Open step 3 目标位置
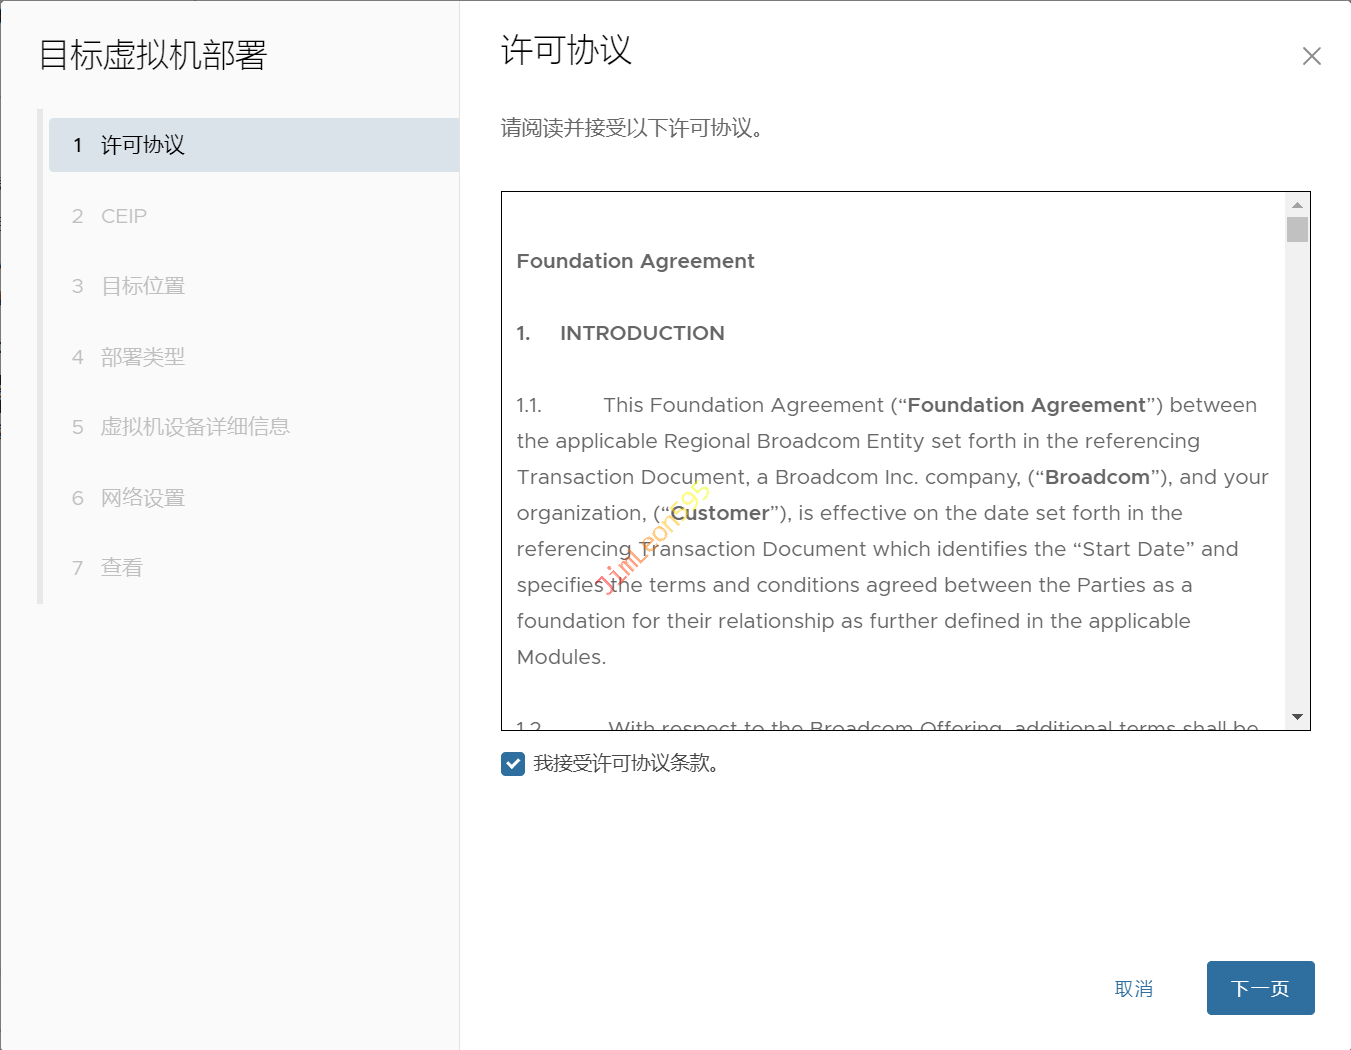 [143, 286]
